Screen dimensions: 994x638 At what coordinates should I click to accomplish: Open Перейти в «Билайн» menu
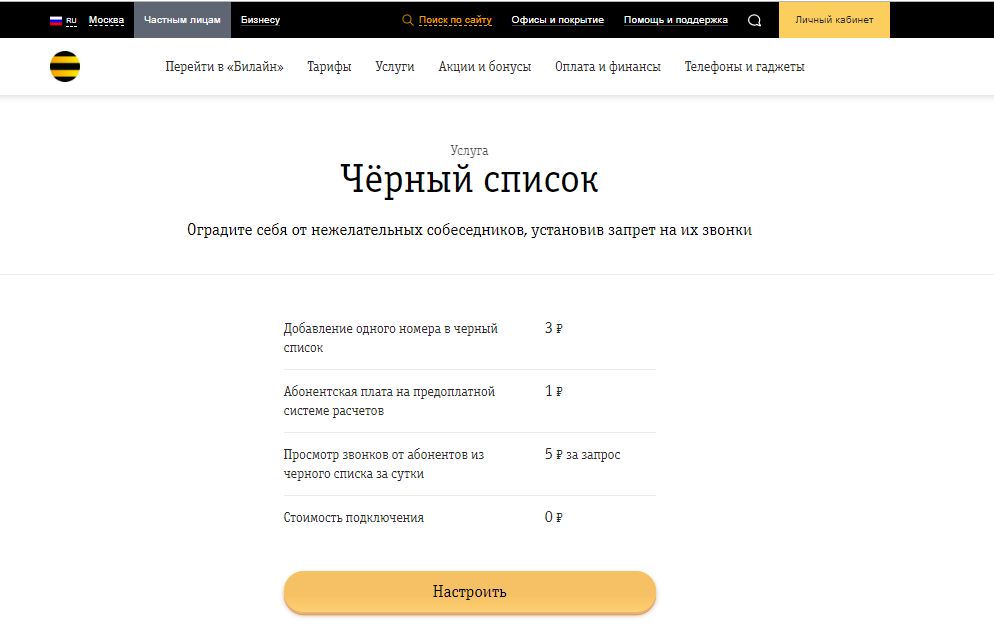(224, 67)
